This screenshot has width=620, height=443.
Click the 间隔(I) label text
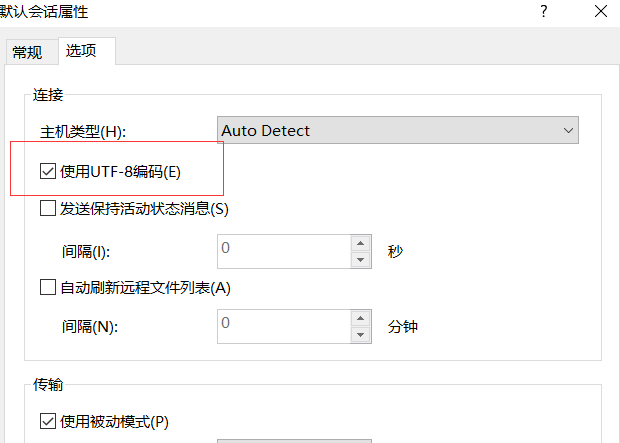click(x=84, y=249)
